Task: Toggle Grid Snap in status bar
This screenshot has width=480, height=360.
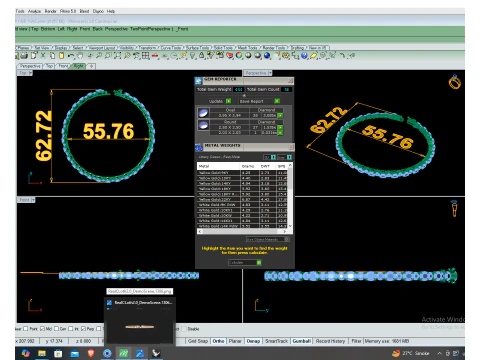Action: (198, 341)
